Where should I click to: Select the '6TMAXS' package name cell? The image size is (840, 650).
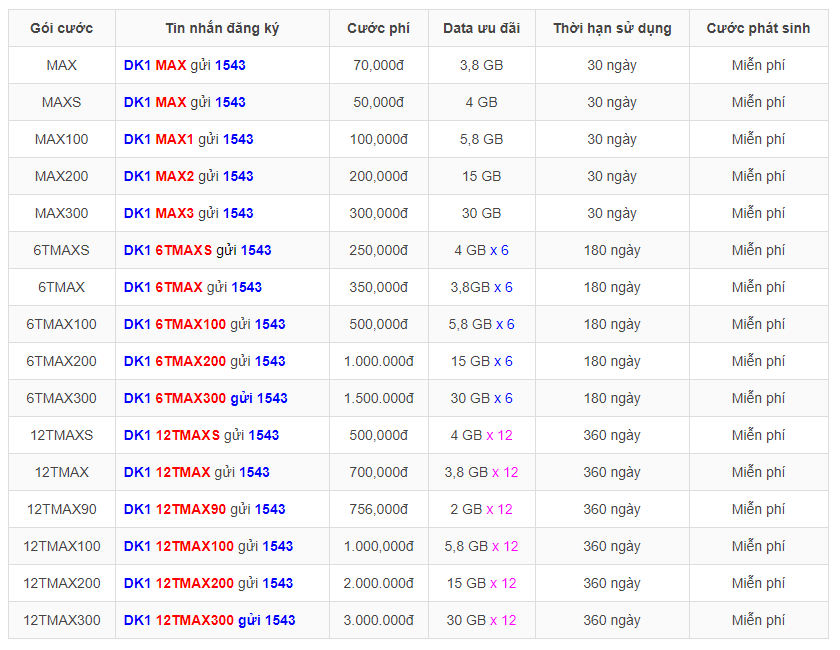[62, 250]
